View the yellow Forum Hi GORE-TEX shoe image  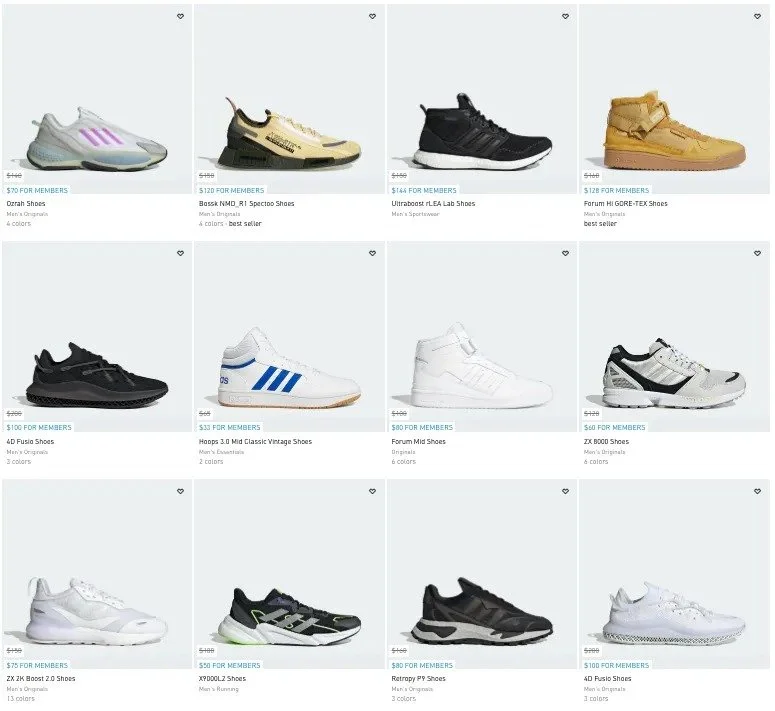674,130
